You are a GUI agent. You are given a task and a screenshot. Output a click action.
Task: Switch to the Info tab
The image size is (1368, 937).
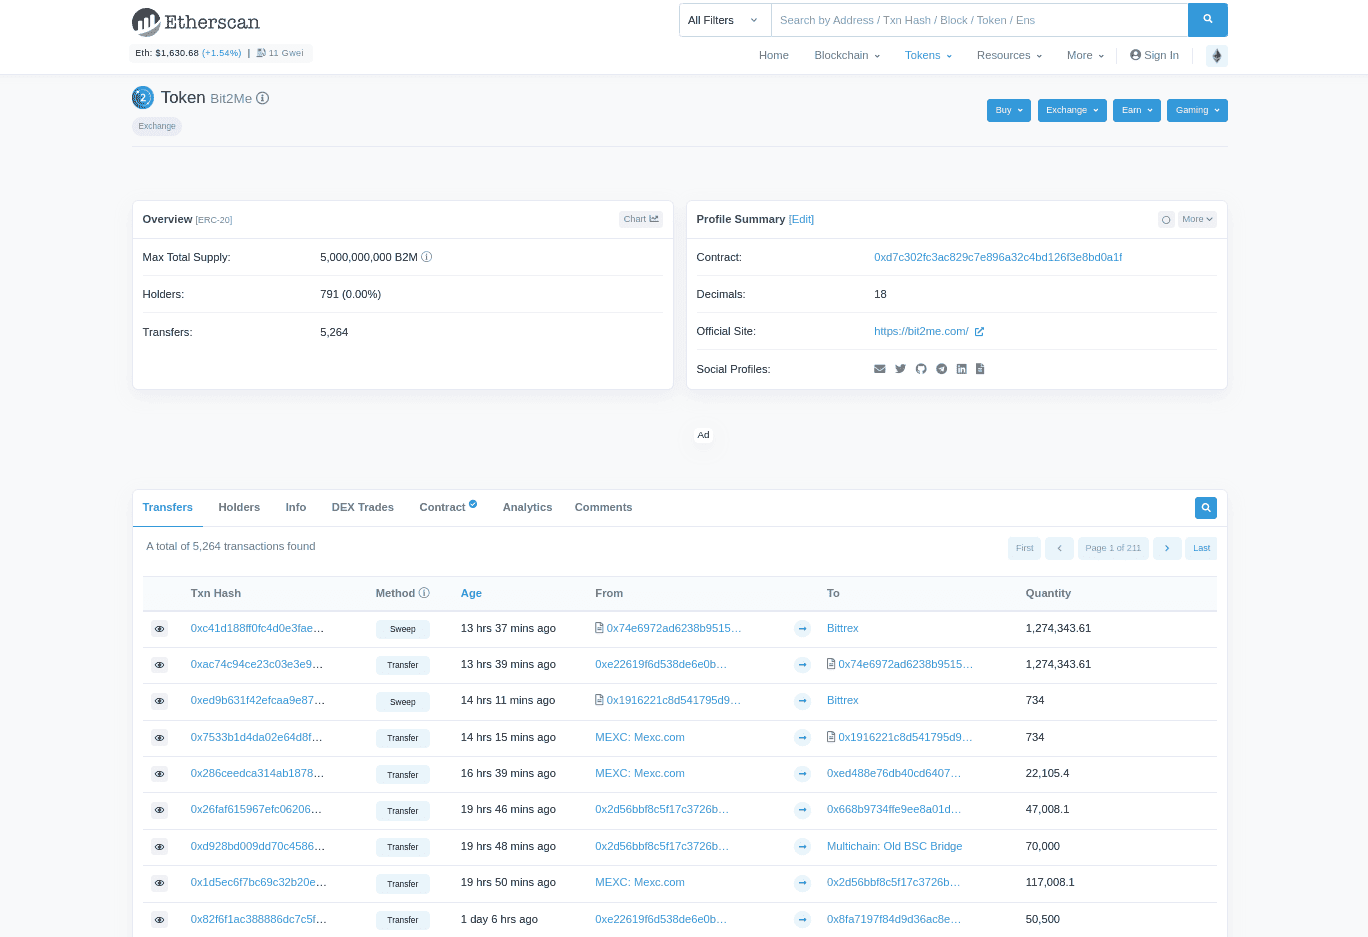point(296,508)
